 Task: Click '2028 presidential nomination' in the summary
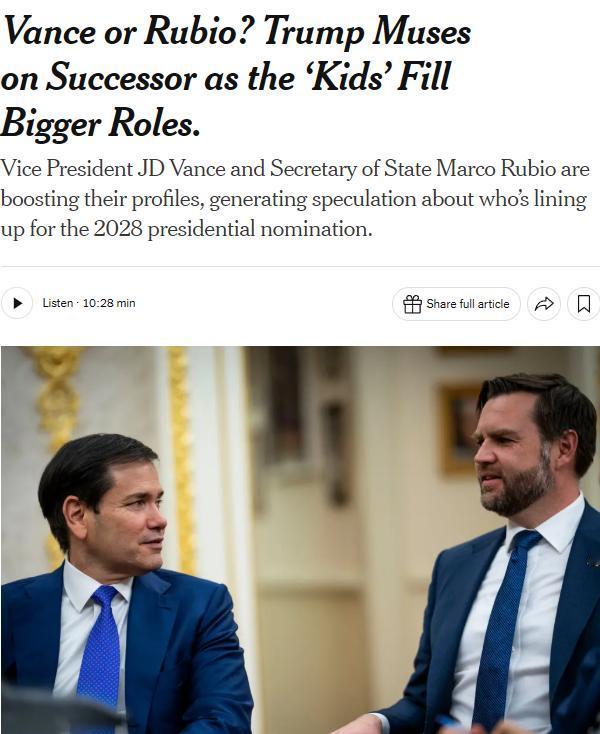(x=232, y=229)
